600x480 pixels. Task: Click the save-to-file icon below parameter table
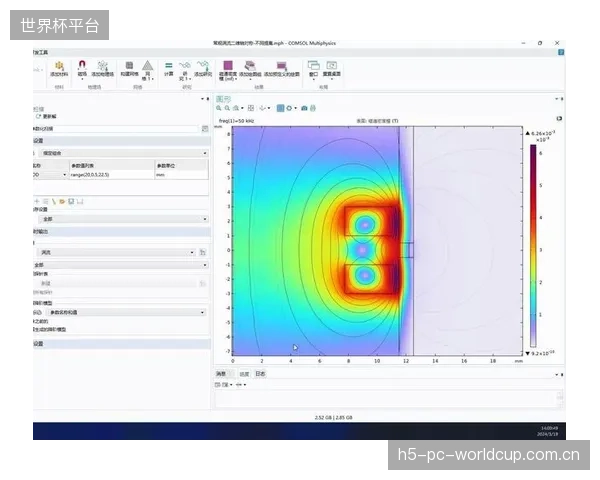coord(71,201)
